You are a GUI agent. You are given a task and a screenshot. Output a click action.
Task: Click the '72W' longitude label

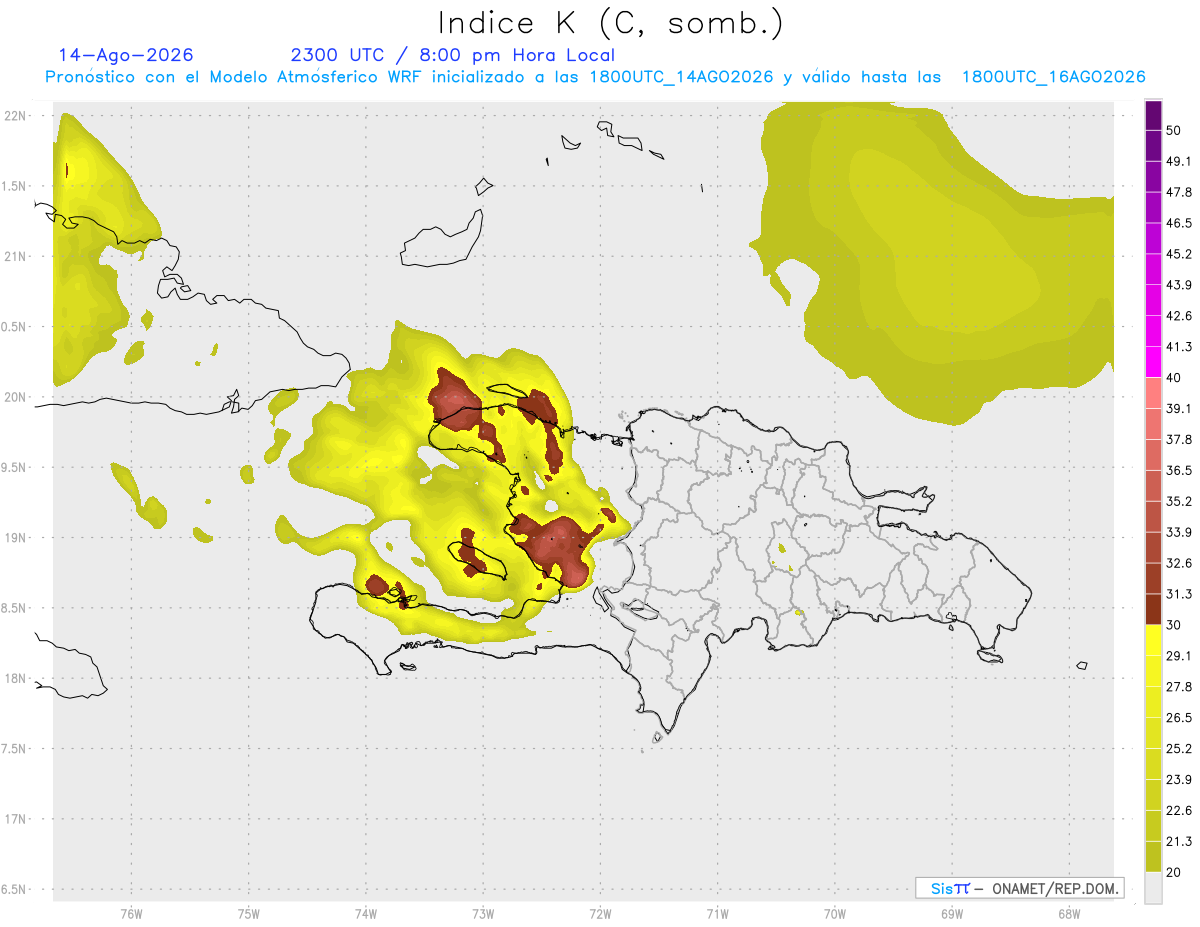click(600, 913)
